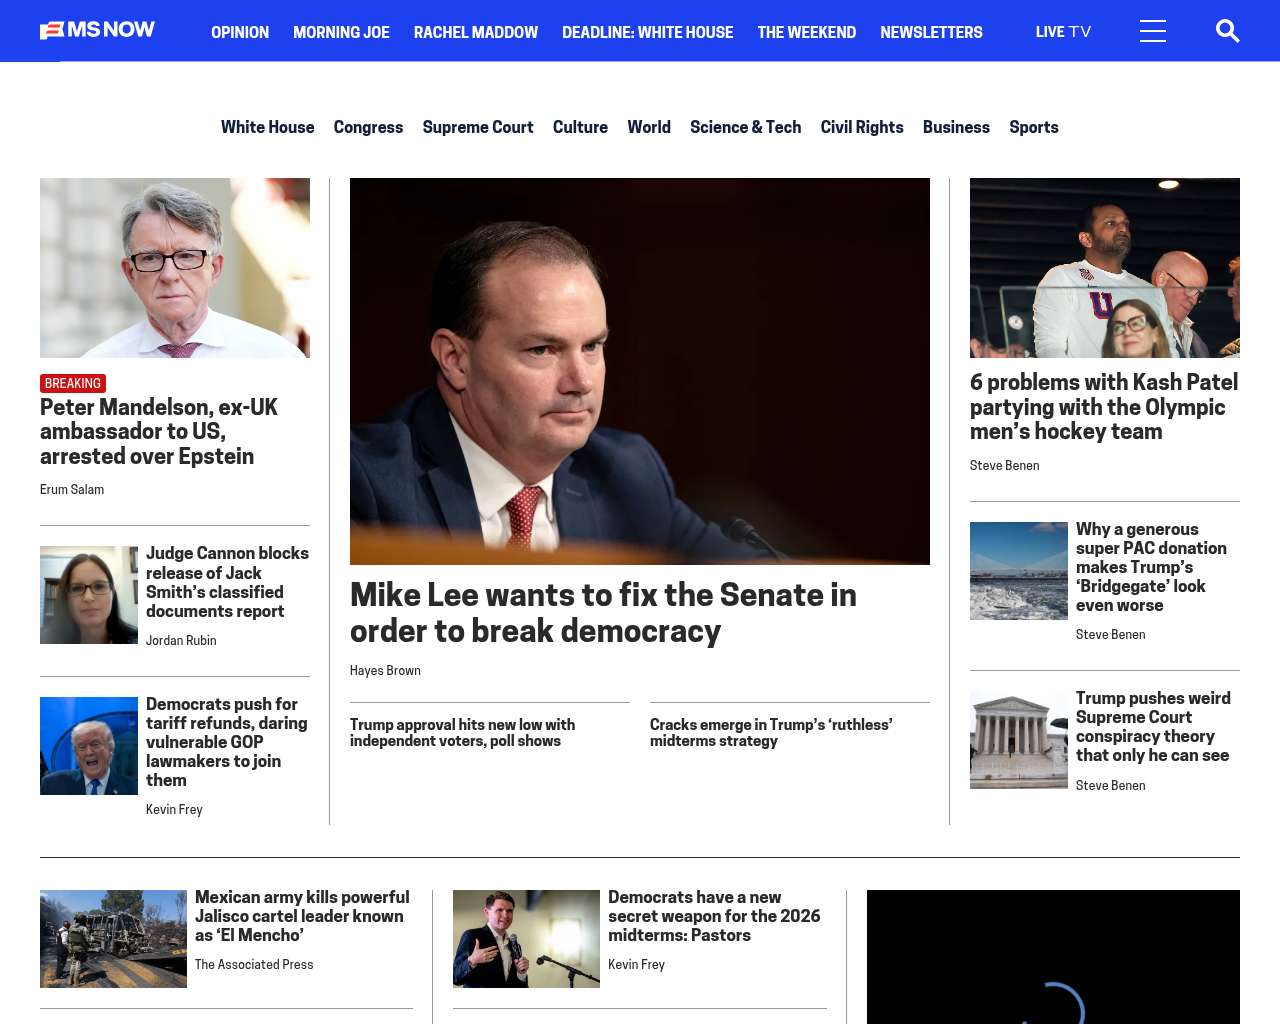Switch to the Supreme Court section
The height and width of the screenshot is (1024, 1280).
pos(477,127)
